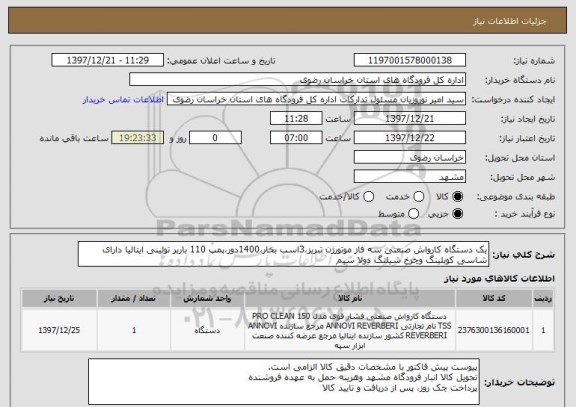
Task: Click the نام کالا column header
Action: 350,298
